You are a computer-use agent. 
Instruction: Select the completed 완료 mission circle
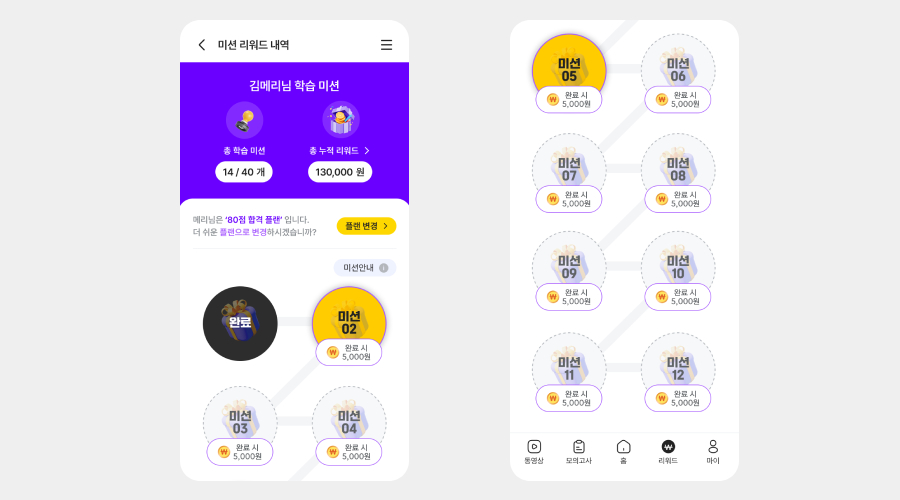(240, 324)
